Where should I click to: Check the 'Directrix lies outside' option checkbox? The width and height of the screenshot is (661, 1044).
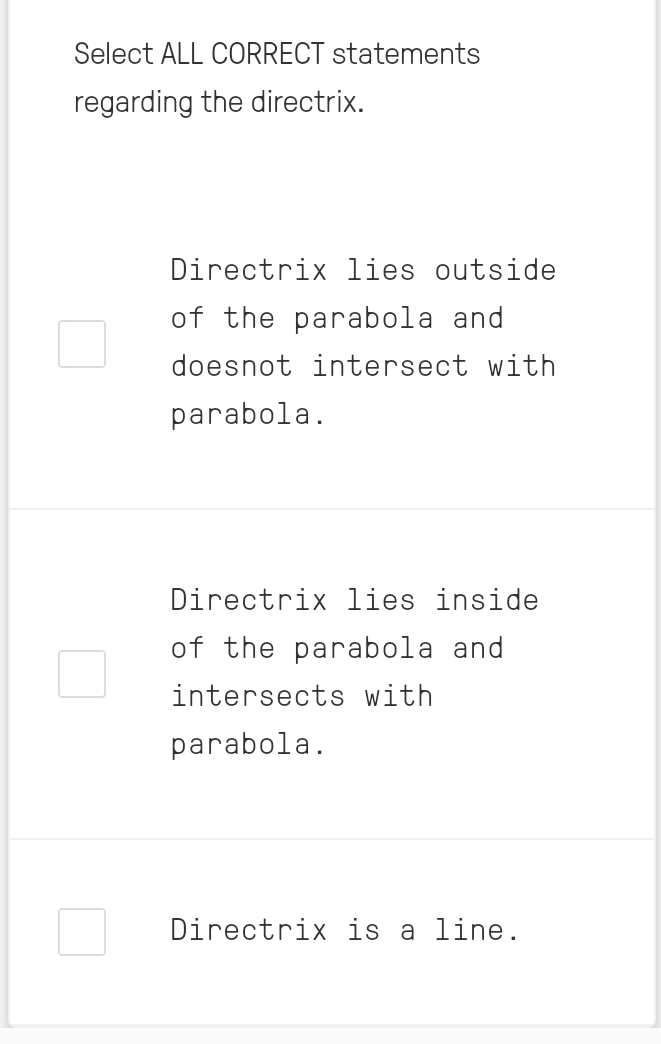[x=82, y=344]
